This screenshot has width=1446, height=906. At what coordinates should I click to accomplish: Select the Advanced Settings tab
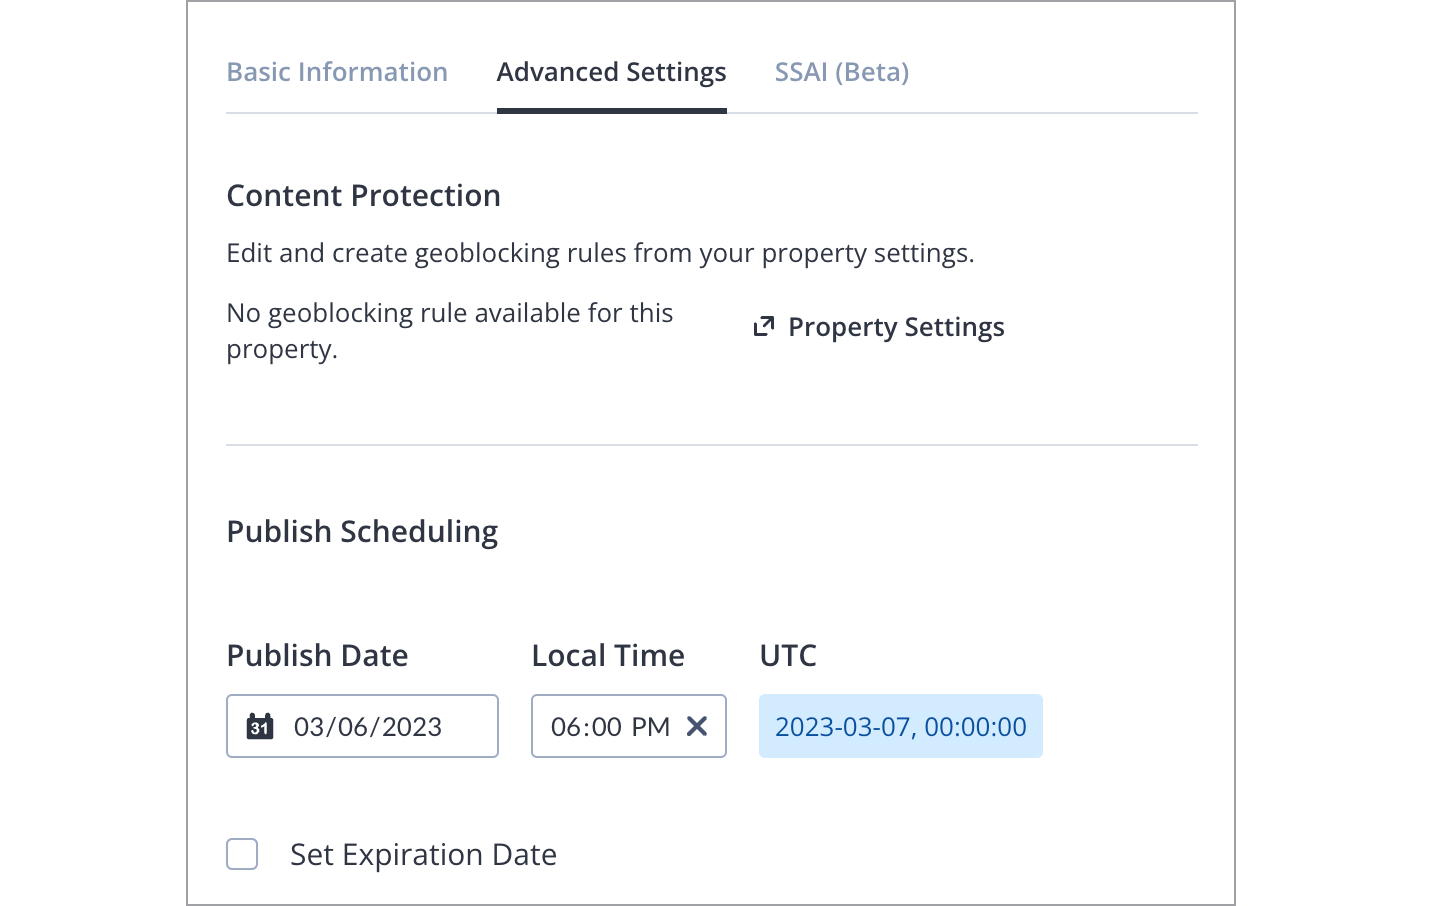(611, 72)
